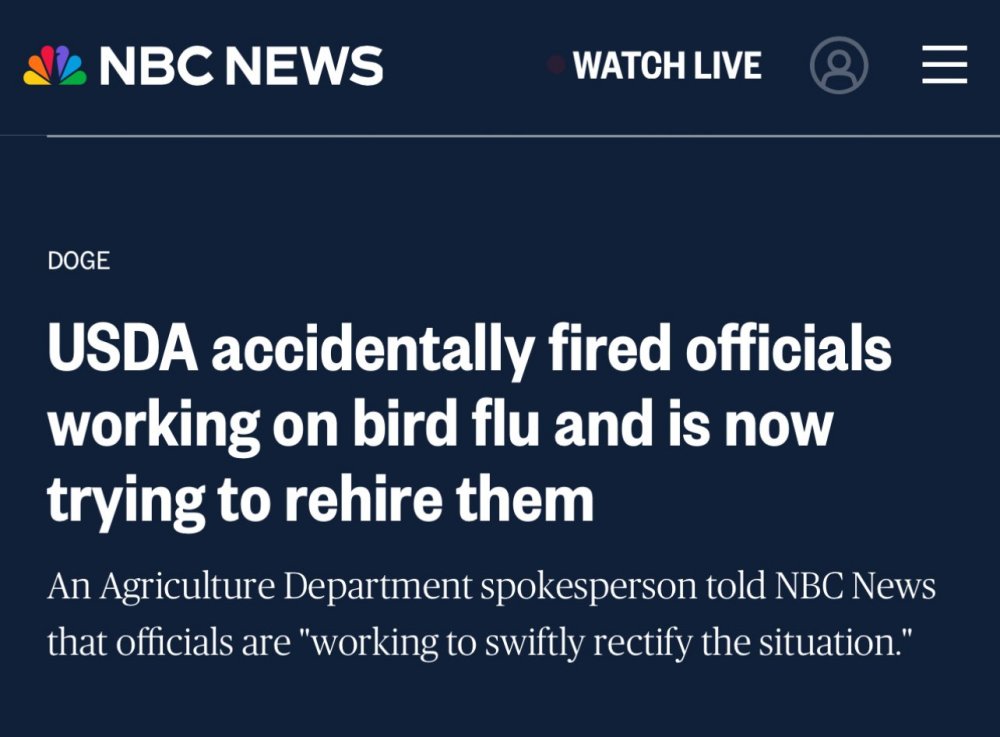Open the user profile account icon
The image size is (1000, 737).
click(838, 66)
